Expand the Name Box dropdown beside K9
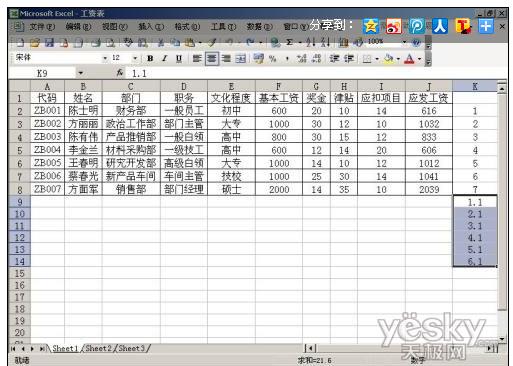Viewport: 513px width, 366px height. (81, 73)
